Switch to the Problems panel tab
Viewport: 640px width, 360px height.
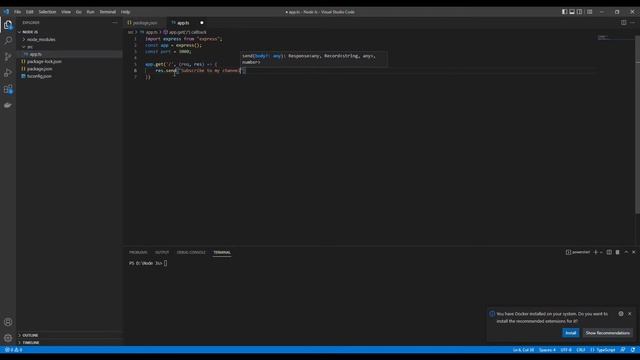(138, 252)
